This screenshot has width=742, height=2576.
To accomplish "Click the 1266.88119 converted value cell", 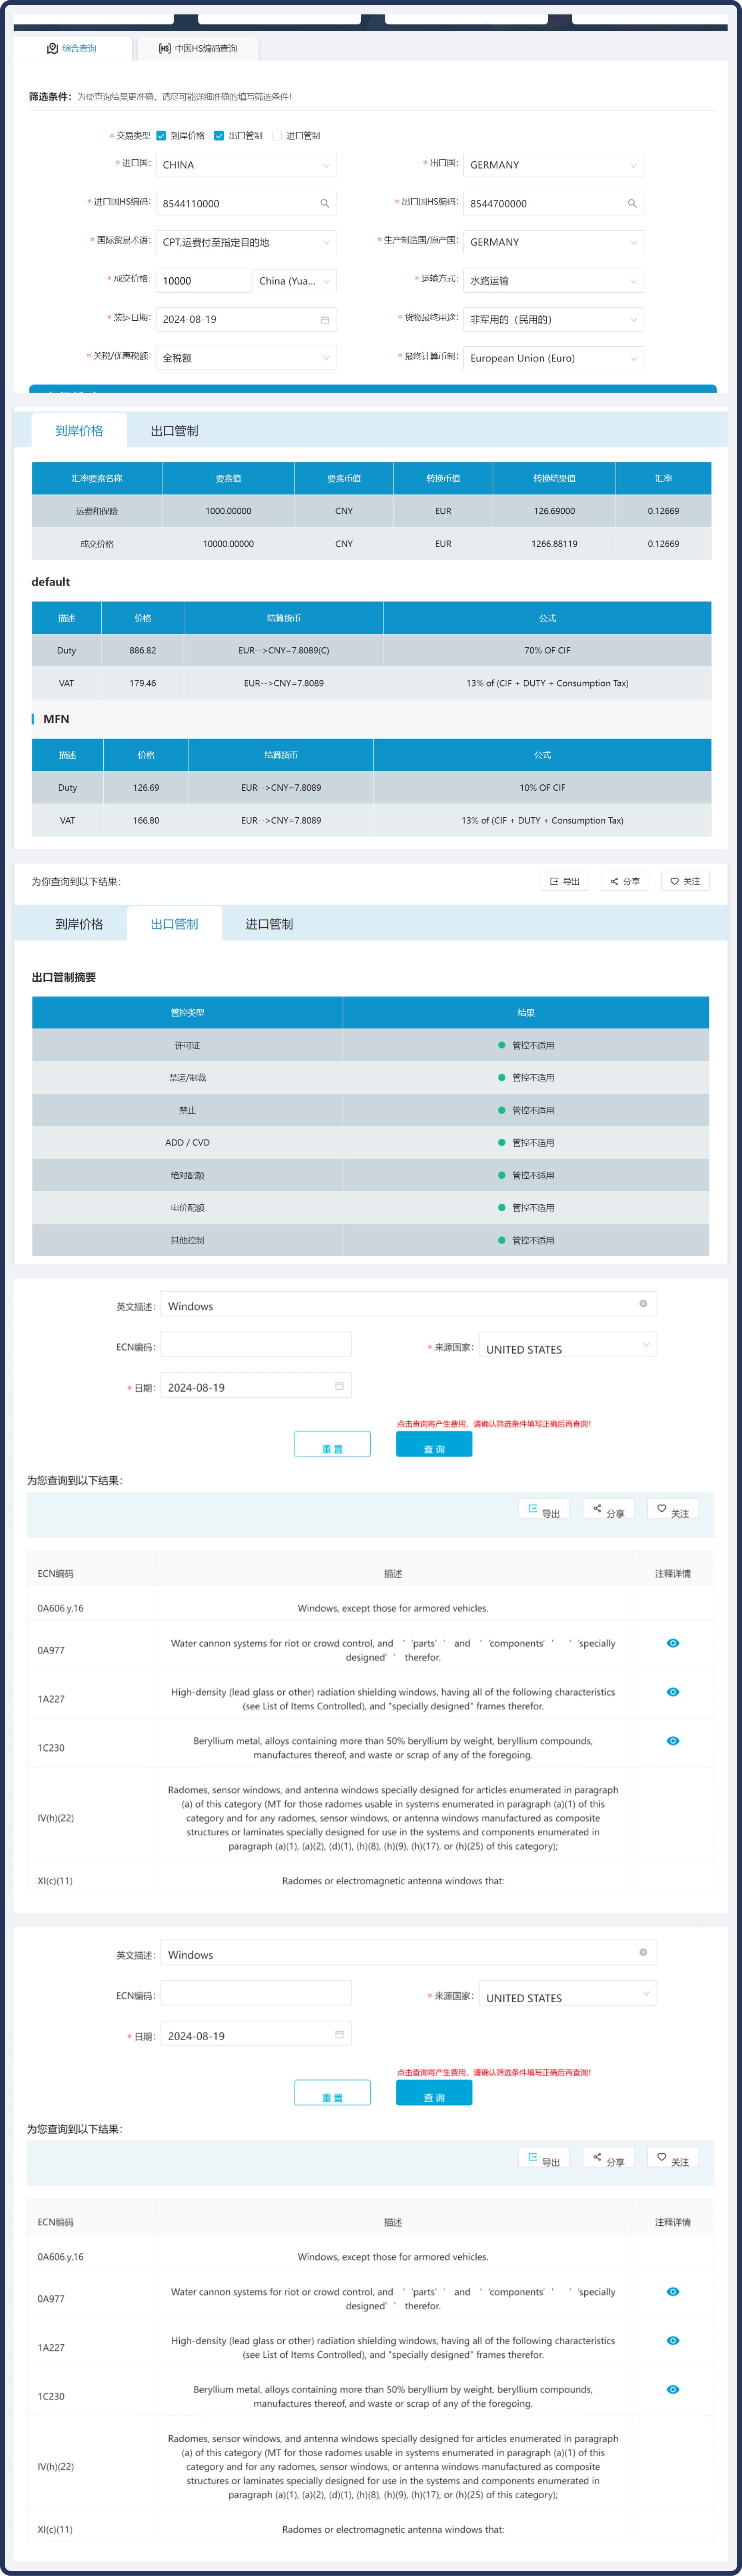I will point(554,544).
